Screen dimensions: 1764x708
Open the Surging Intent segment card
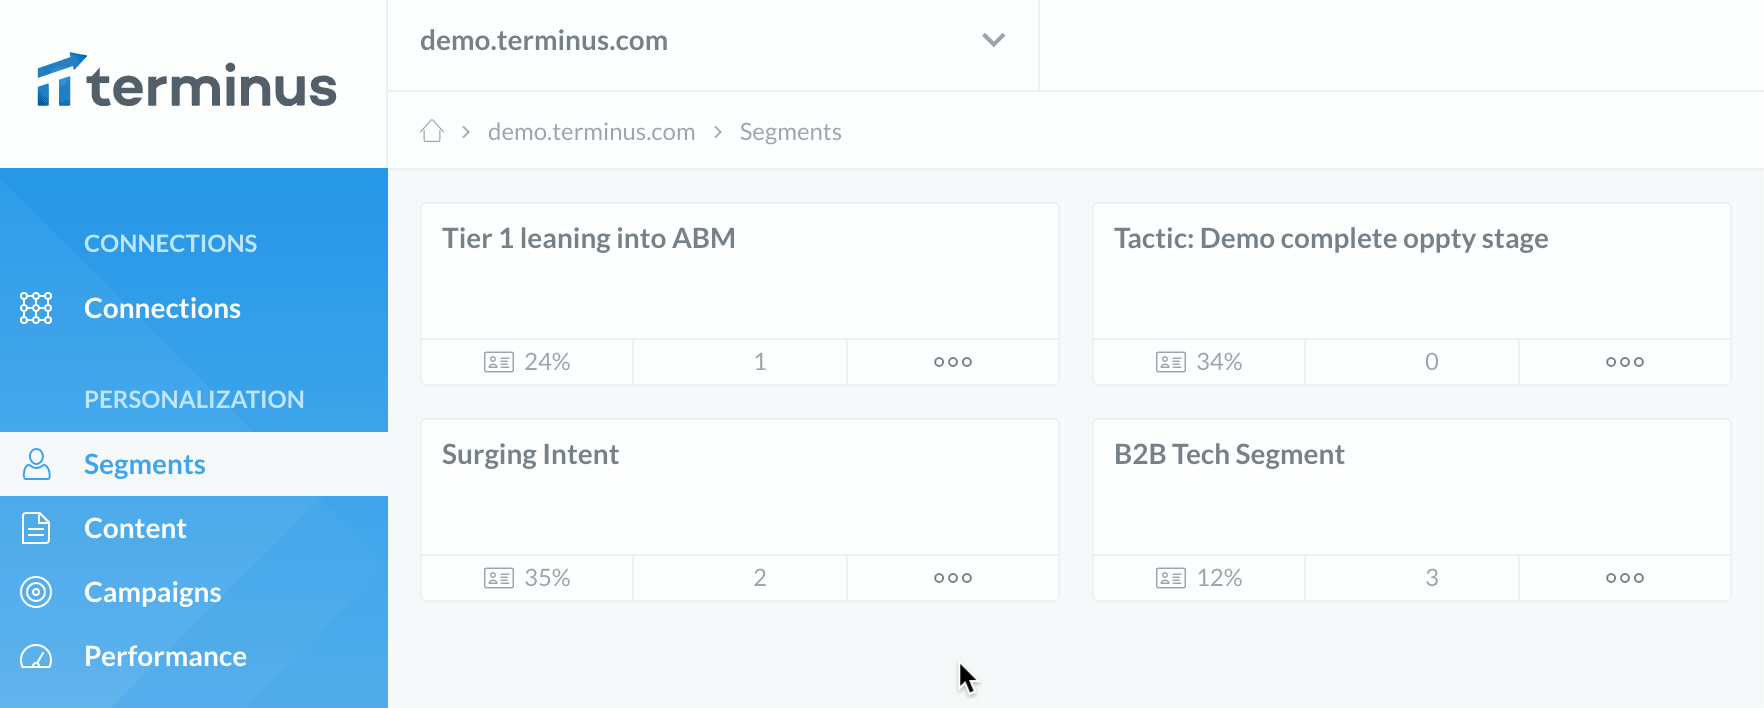point(740,487)
